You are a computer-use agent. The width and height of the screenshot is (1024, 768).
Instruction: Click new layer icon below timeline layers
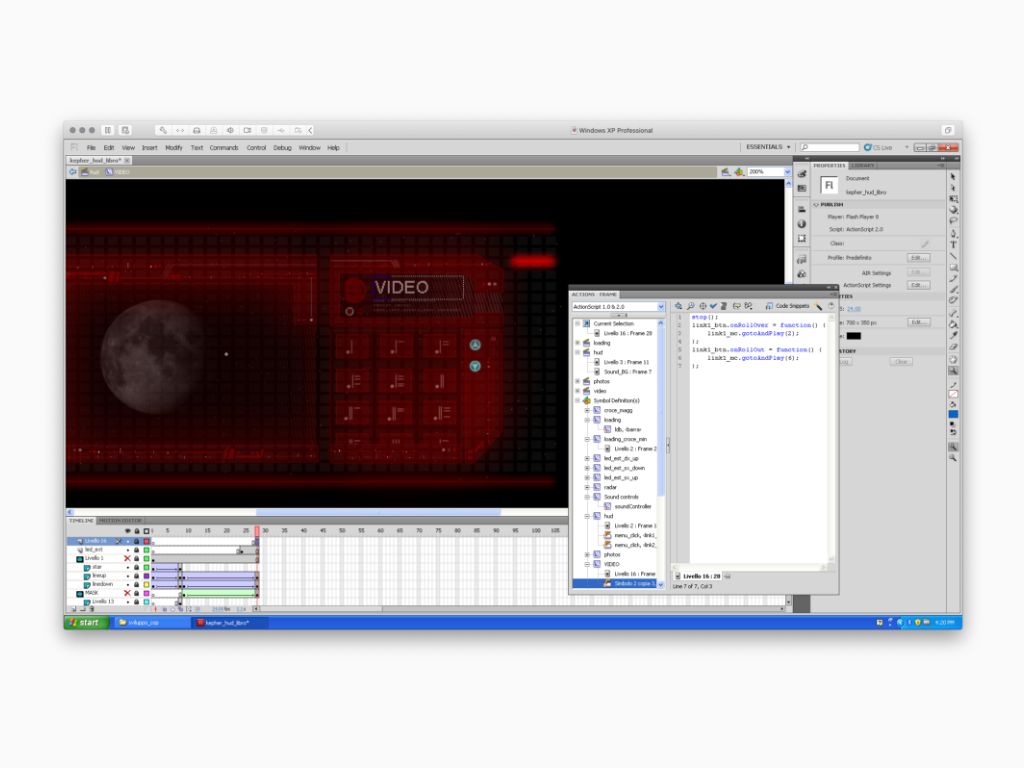coord(74,609)
